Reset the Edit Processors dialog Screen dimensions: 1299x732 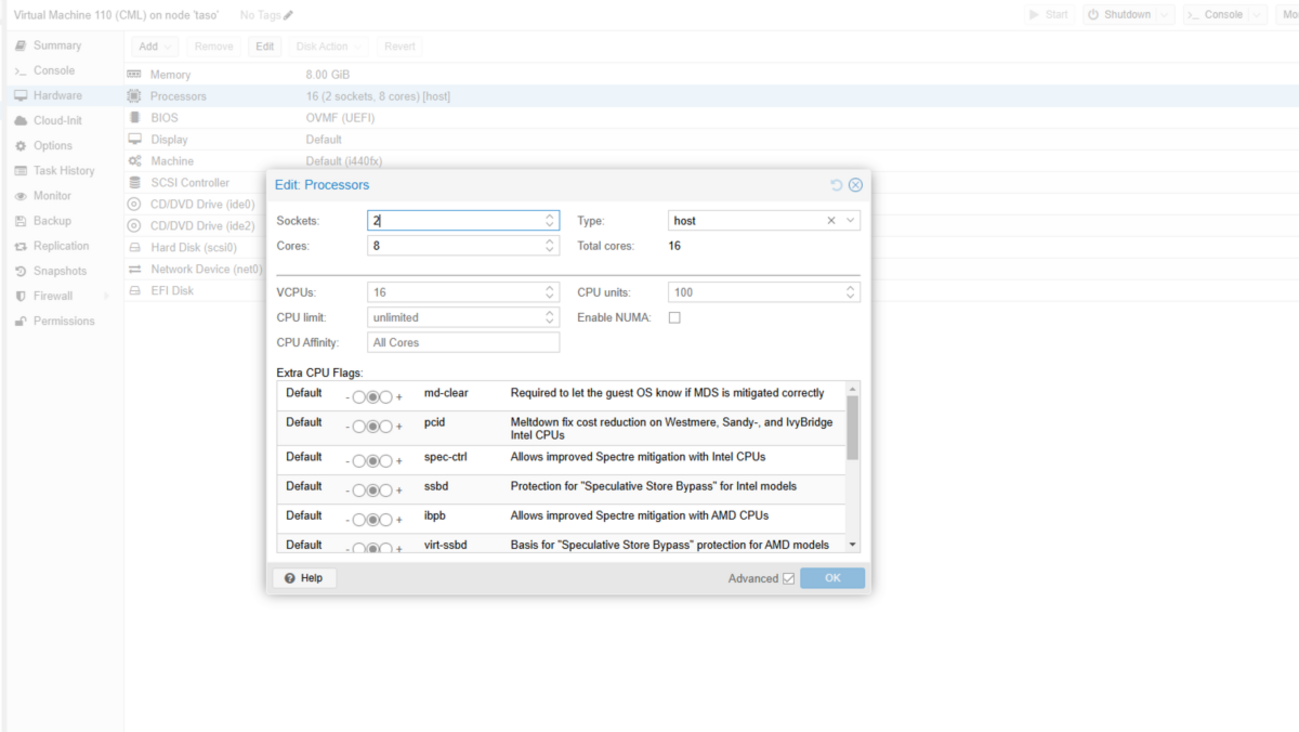tap(836, 185)
